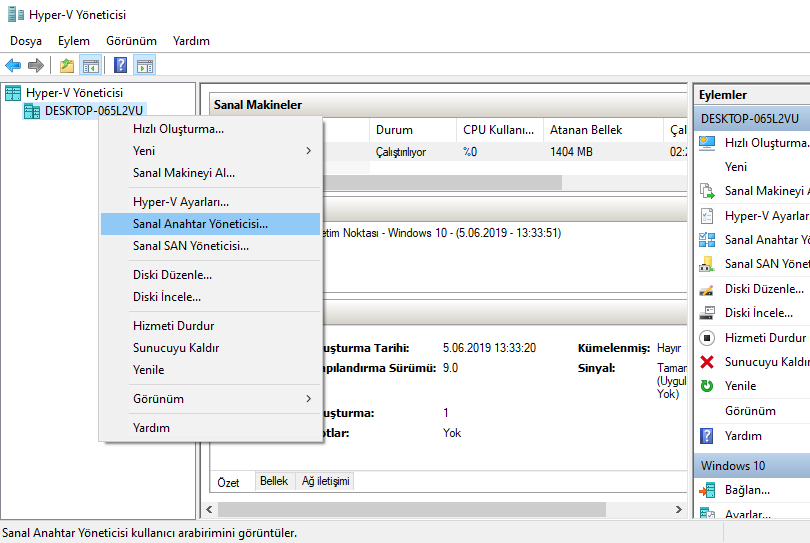Viewport: 810px width, 543px height.
Task: Select the Hyper-V Yöneticisi tree root node
Action: pos(74,93)
